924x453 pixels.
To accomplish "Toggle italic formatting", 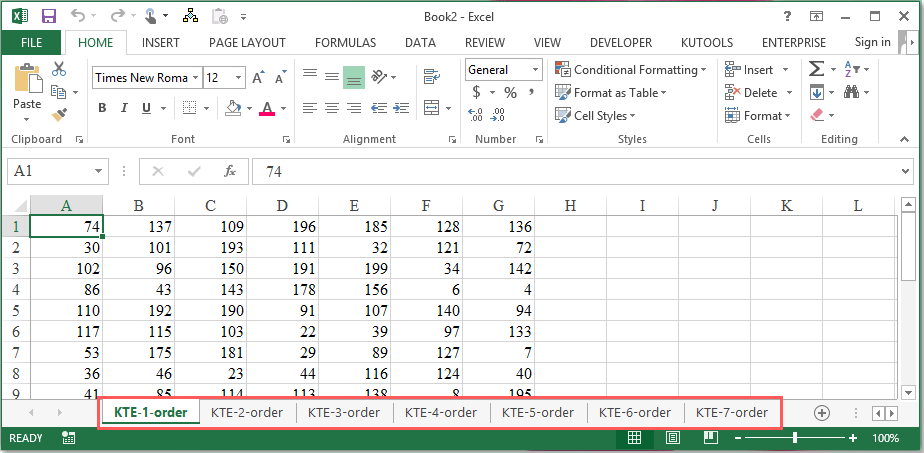I will click(x=125, y=108).
